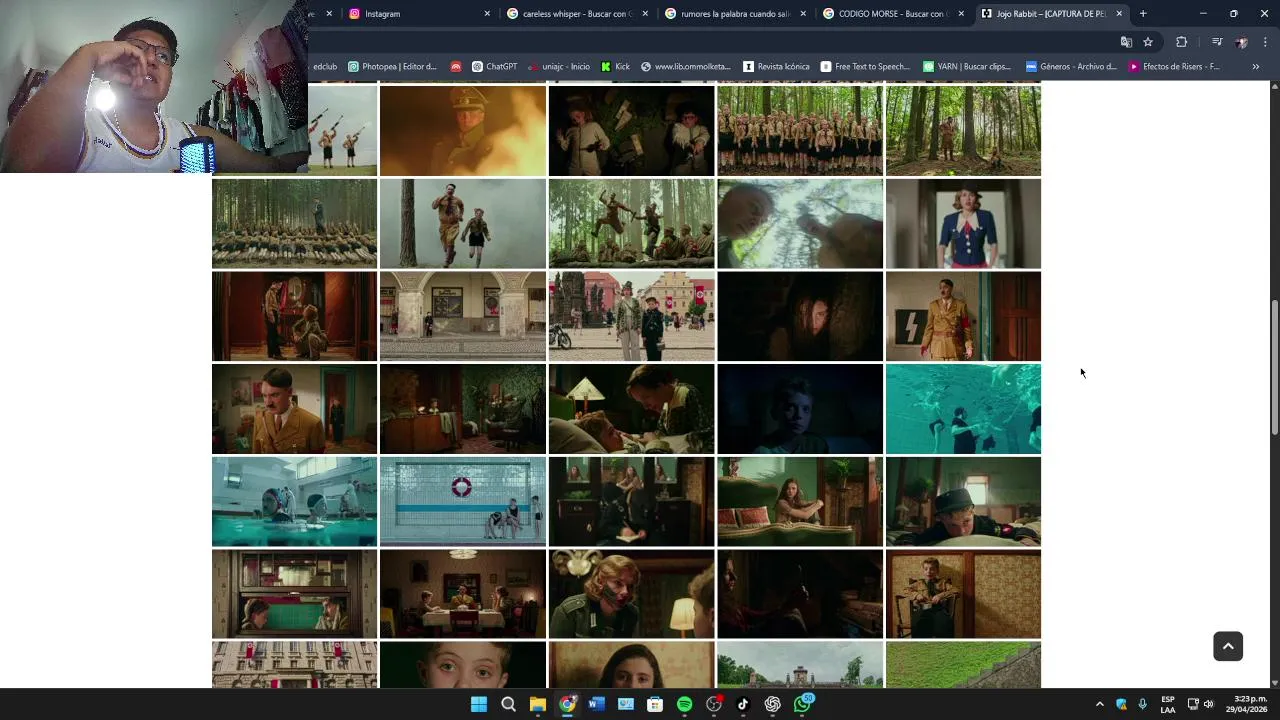Image resolution: width=1280 pixels, height=720 pixels.
Task: Click the Chrome taskbar icon
Action: (567, 704)
